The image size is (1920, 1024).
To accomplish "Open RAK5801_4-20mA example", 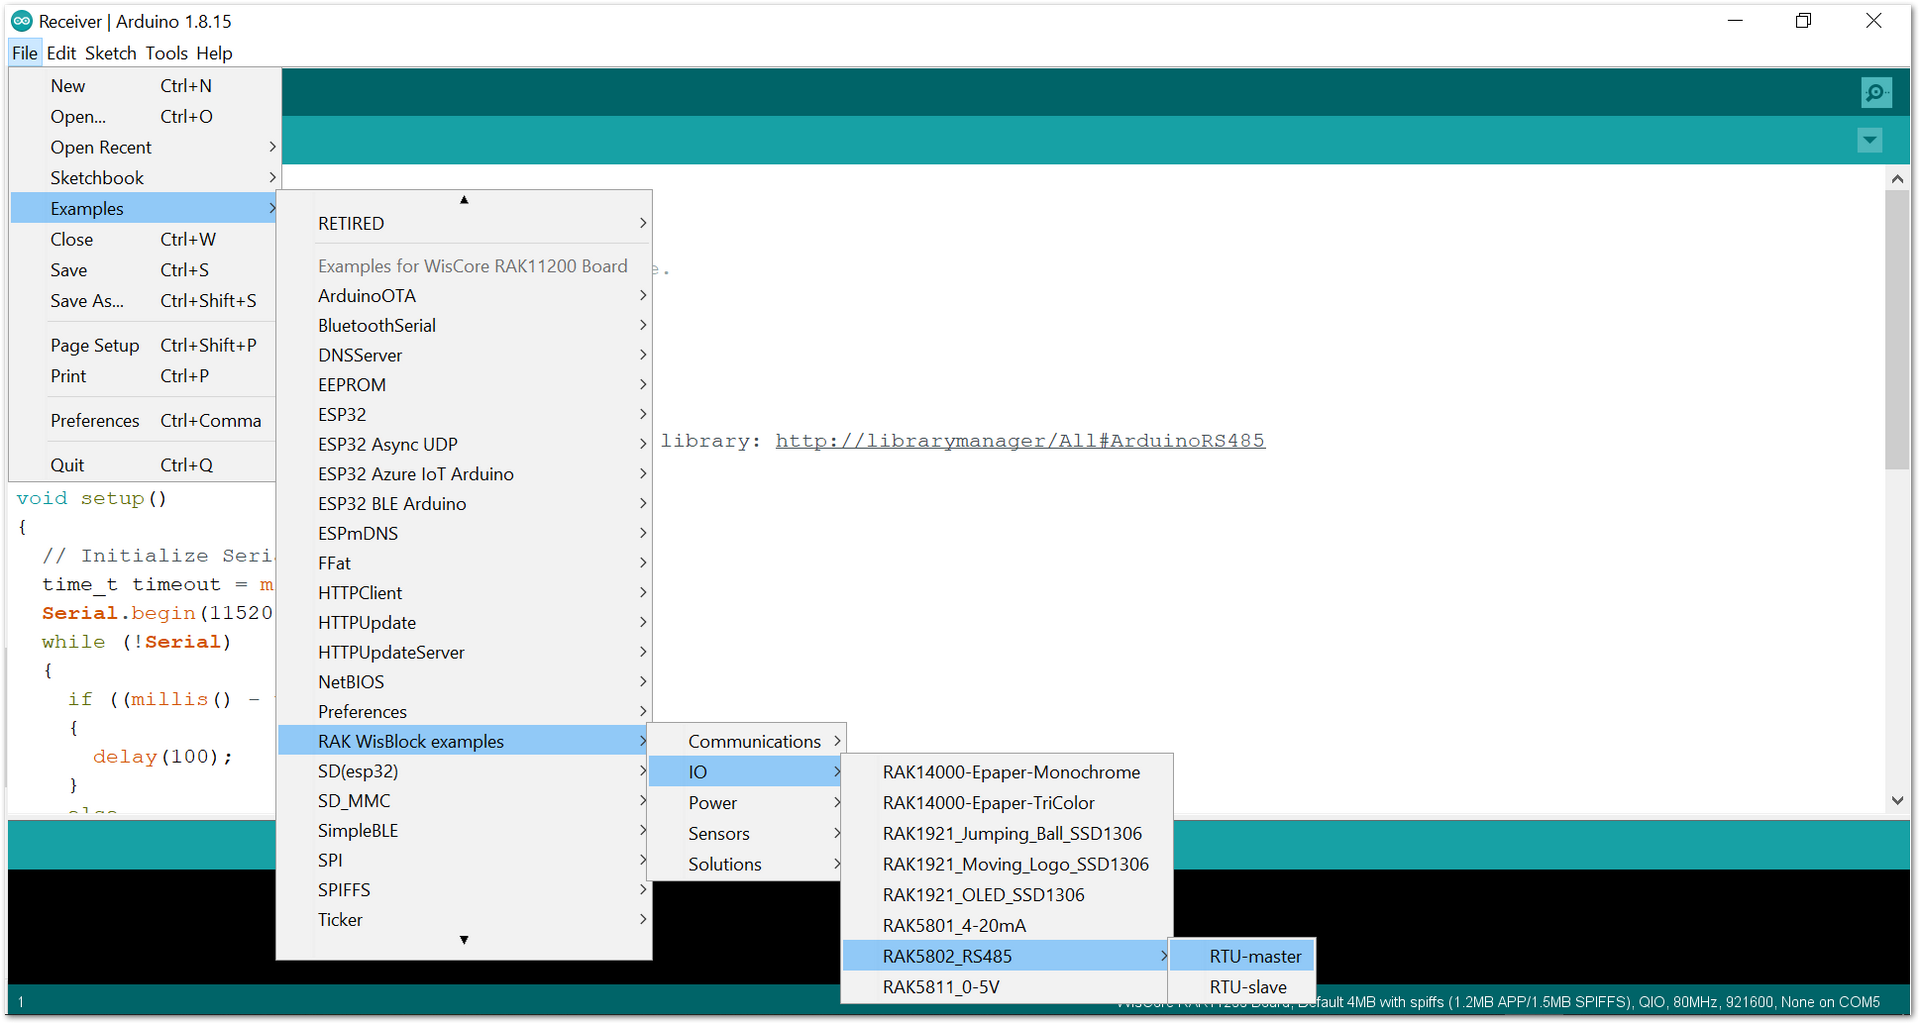I will [1007, 926].
